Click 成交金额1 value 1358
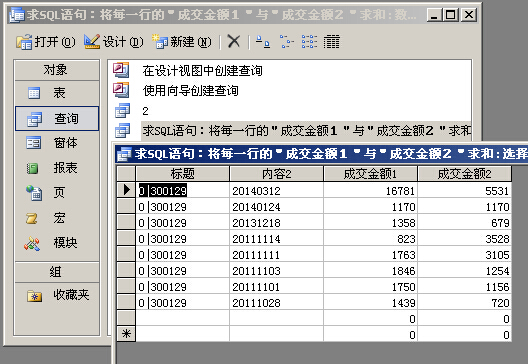 (x=370, y=223)
